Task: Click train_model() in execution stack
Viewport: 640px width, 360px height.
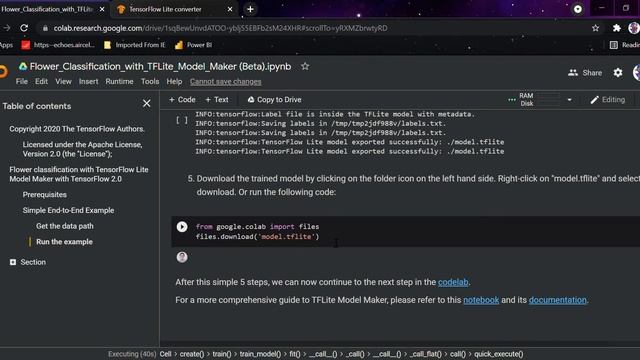Action: coord(260,354)
